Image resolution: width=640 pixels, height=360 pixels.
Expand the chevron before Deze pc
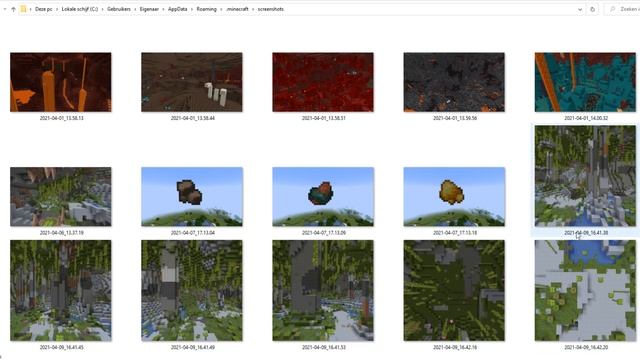pos(30,9)
